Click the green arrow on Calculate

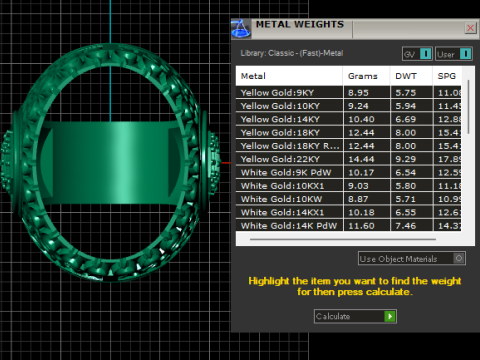[x=390, y=316]
